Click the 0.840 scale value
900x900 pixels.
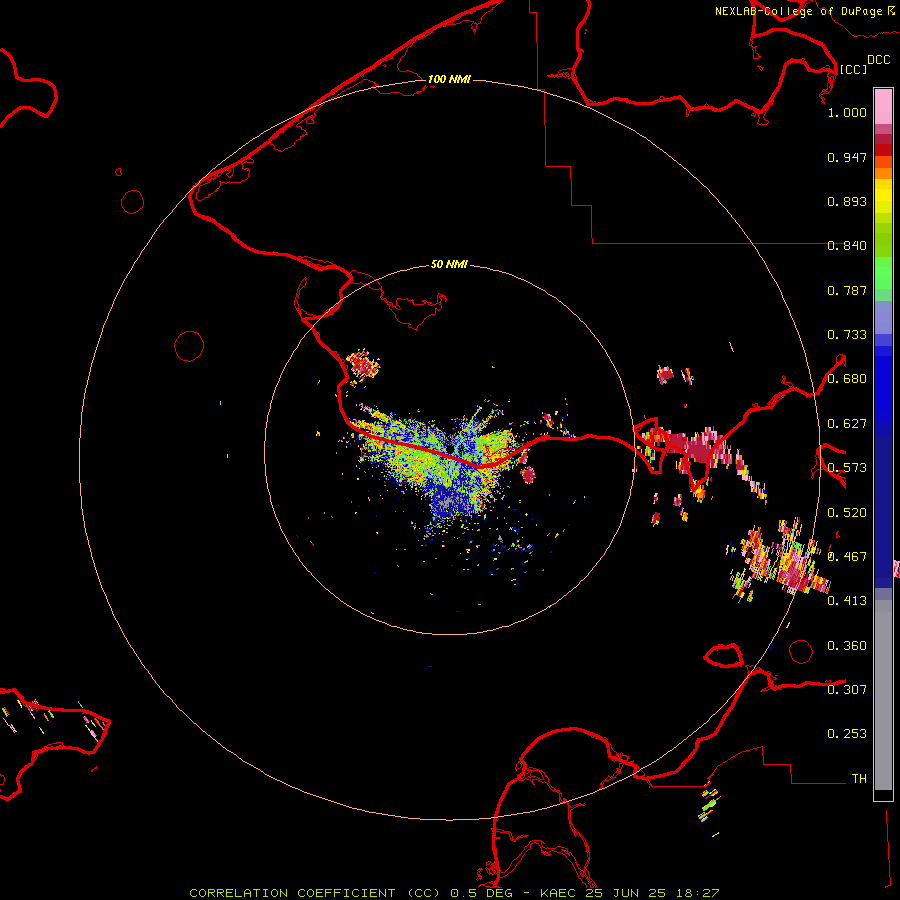click(x=847, y=246)
